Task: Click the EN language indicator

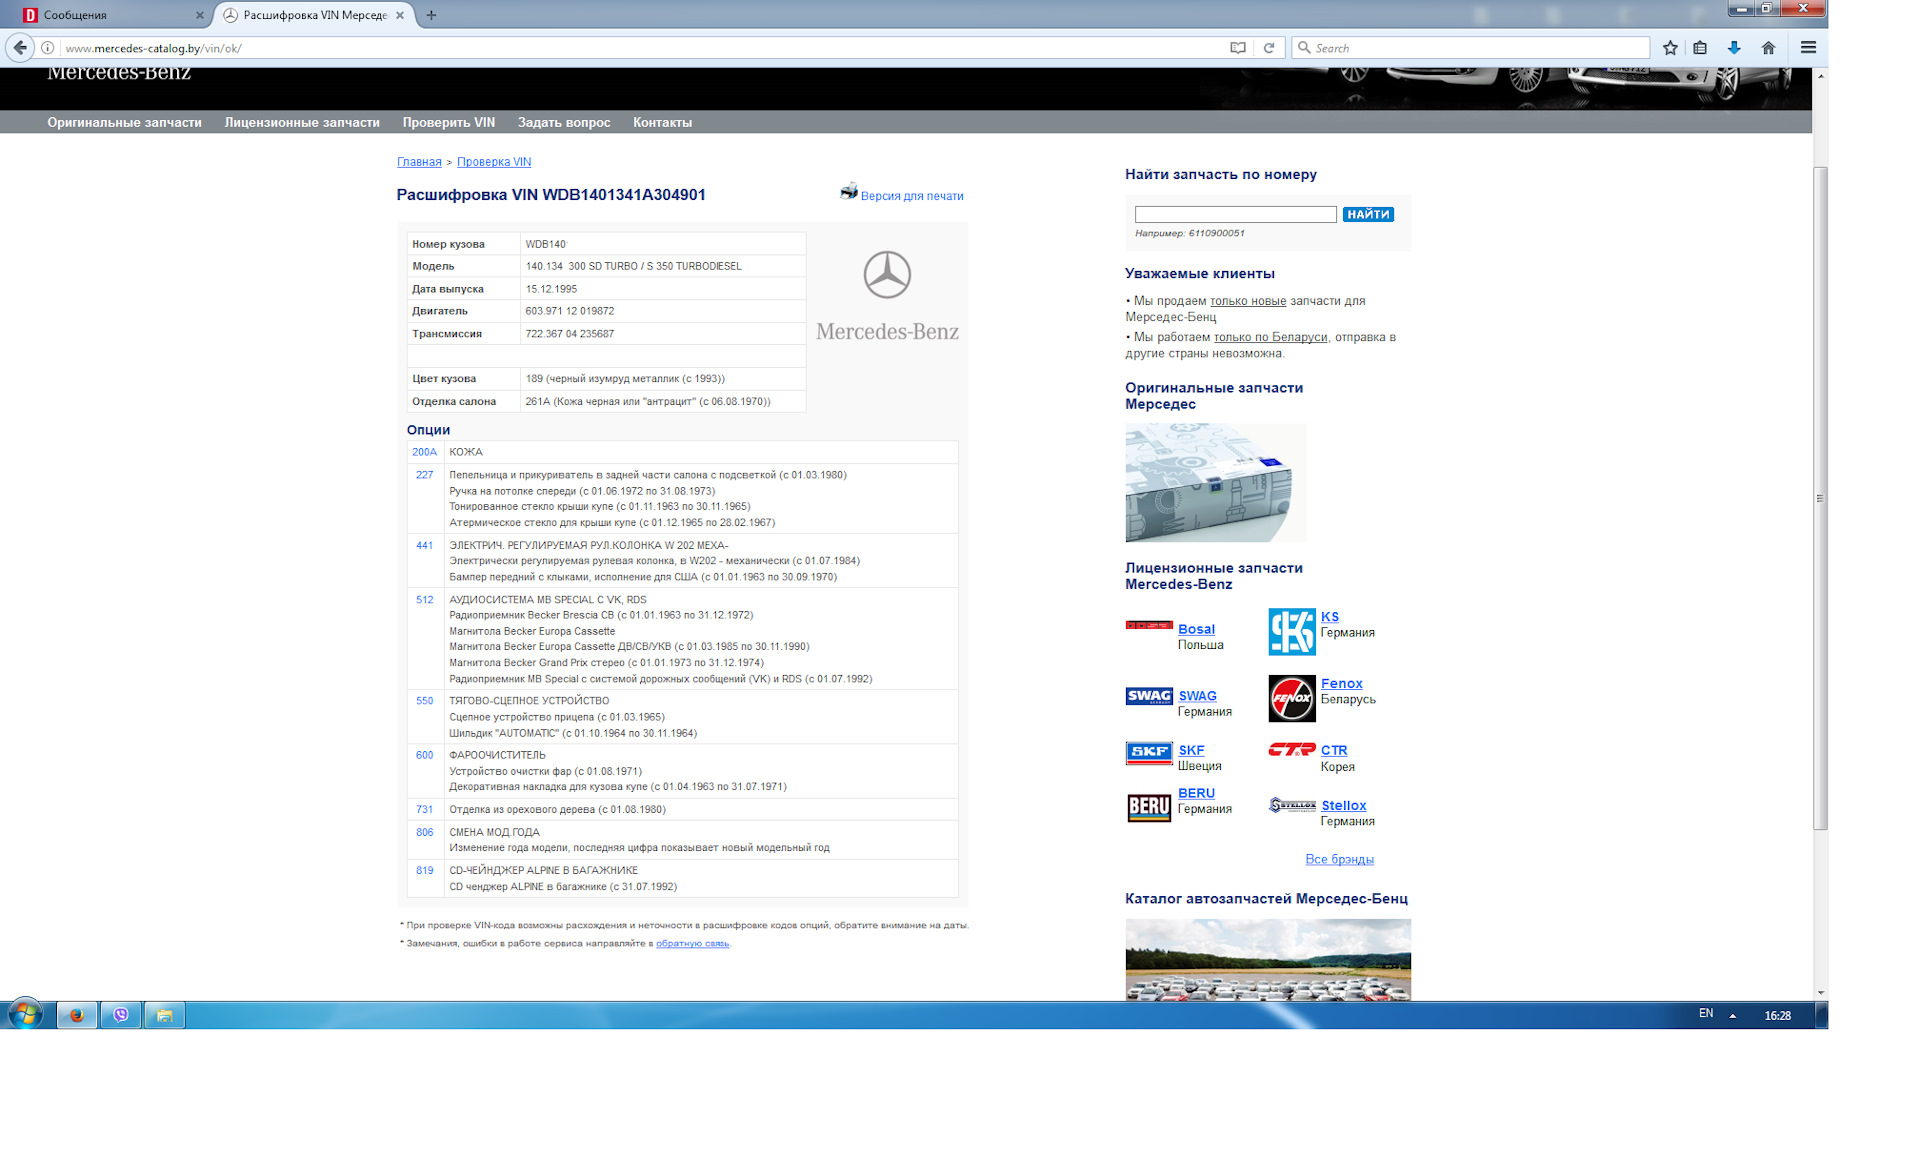Action: [x=1706, y=1014]
